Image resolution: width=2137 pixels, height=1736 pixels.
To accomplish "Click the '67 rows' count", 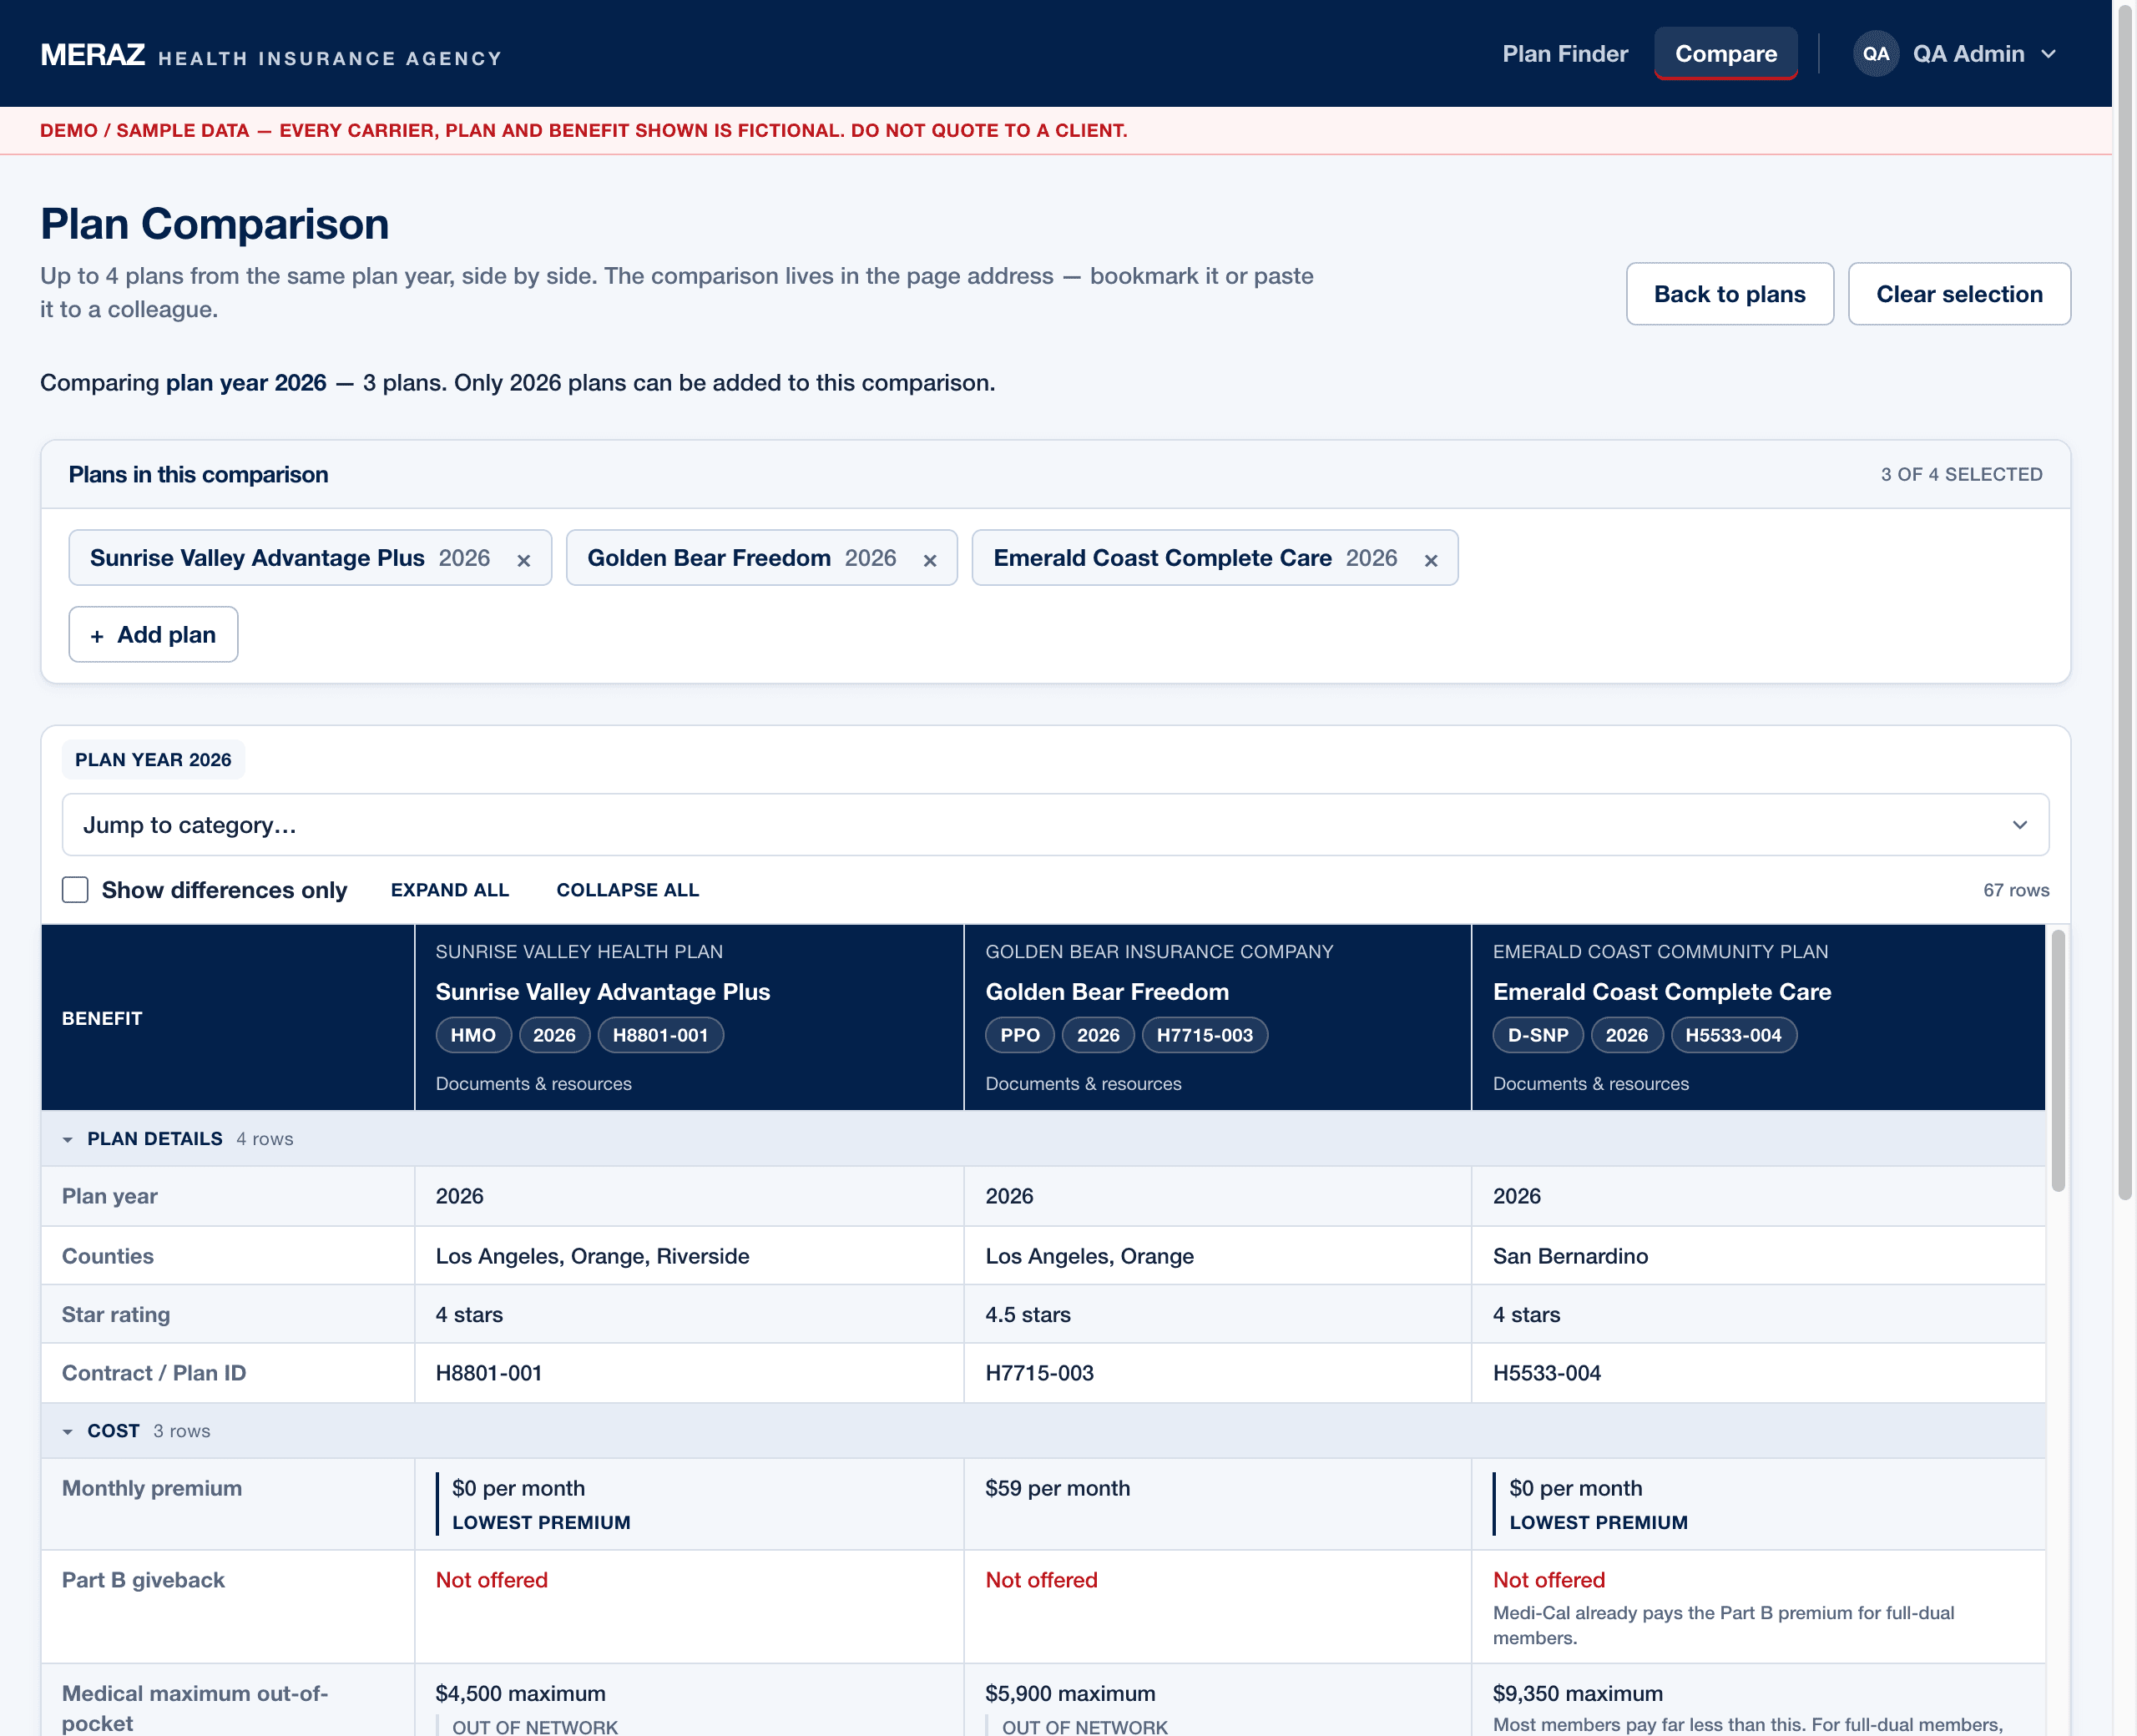I will [x=2016, y=890].
